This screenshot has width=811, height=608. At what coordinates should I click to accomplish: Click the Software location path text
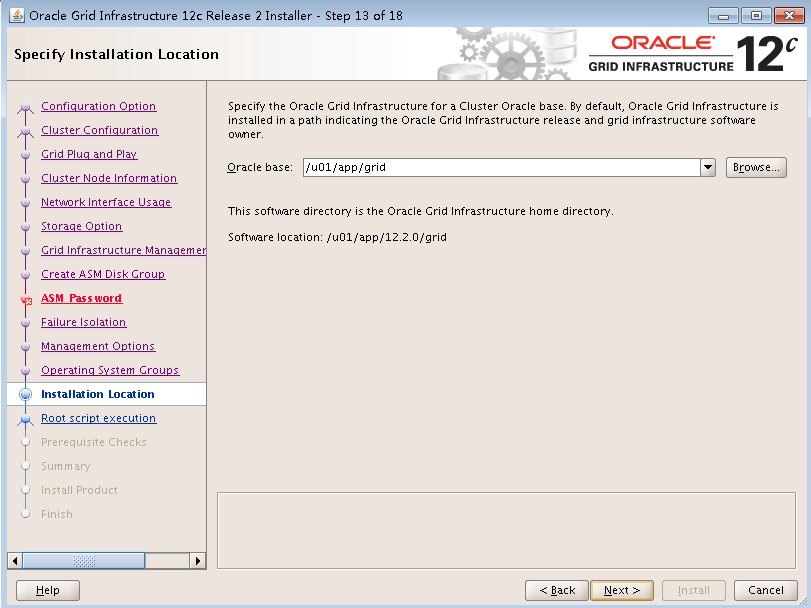coord(387,237)
